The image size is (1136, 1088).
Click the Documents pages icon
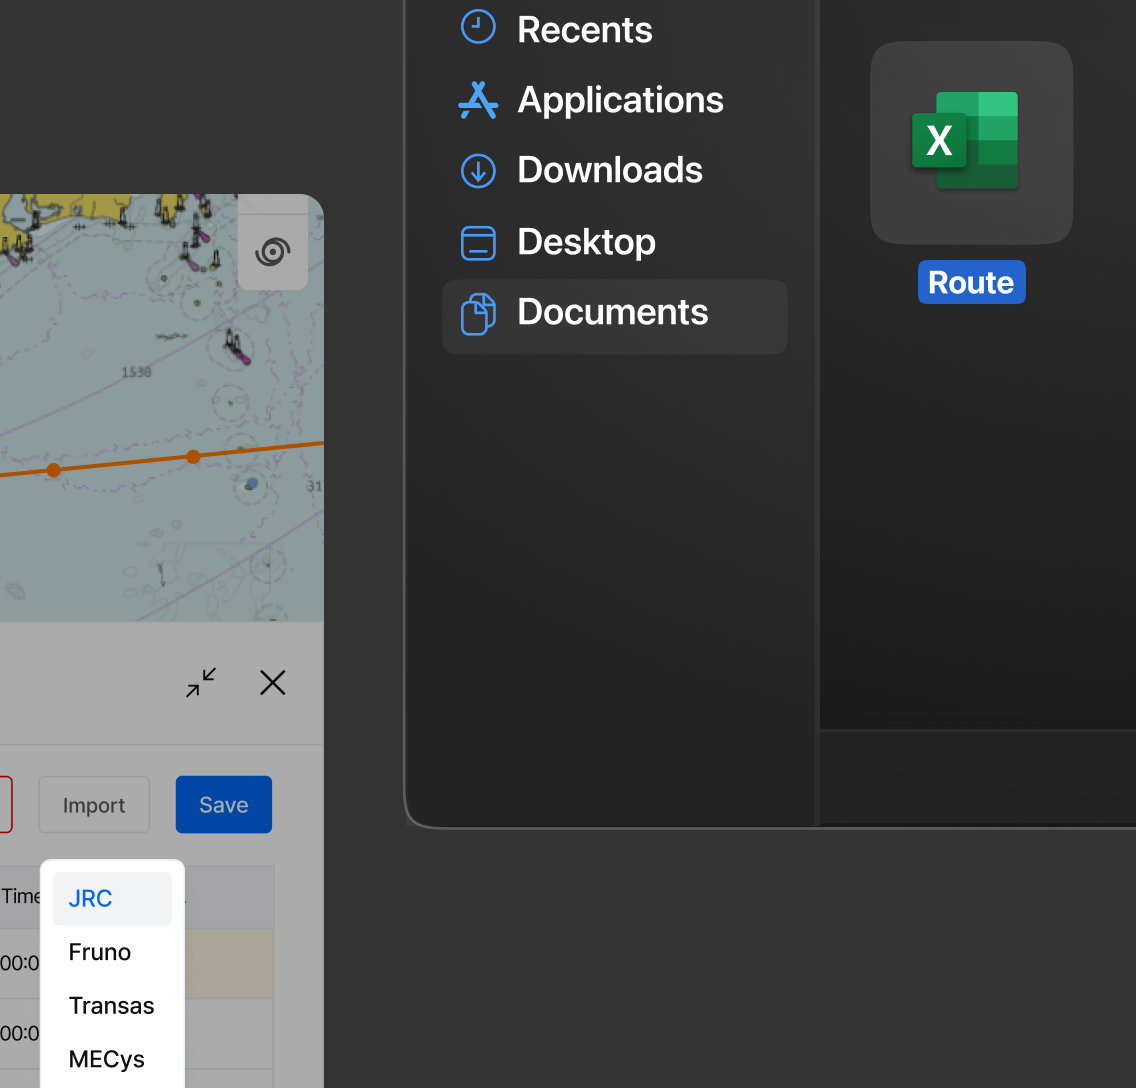(478, 314)
